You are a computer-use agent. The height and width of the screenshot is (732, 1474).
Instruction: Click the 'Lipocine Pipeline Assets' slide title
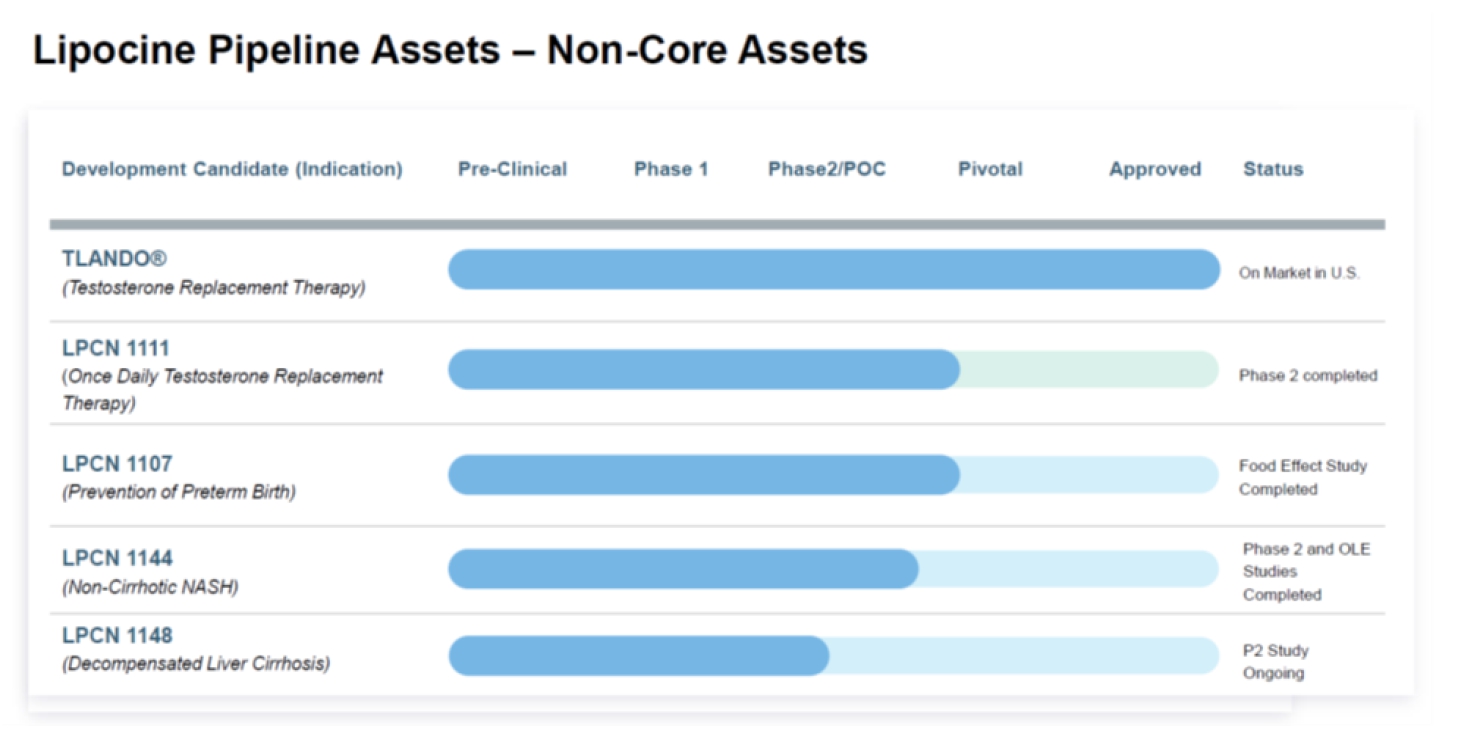point(450,50)
